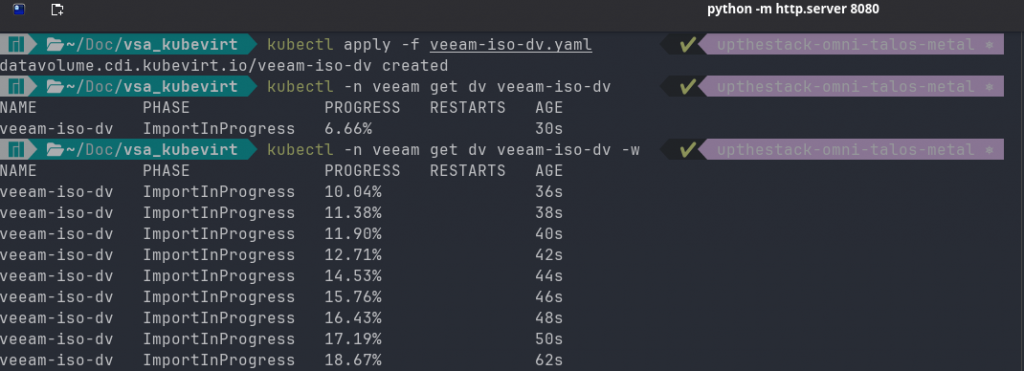
Task: Open a new tab with the plus-page icon
Action: [57, 9]
